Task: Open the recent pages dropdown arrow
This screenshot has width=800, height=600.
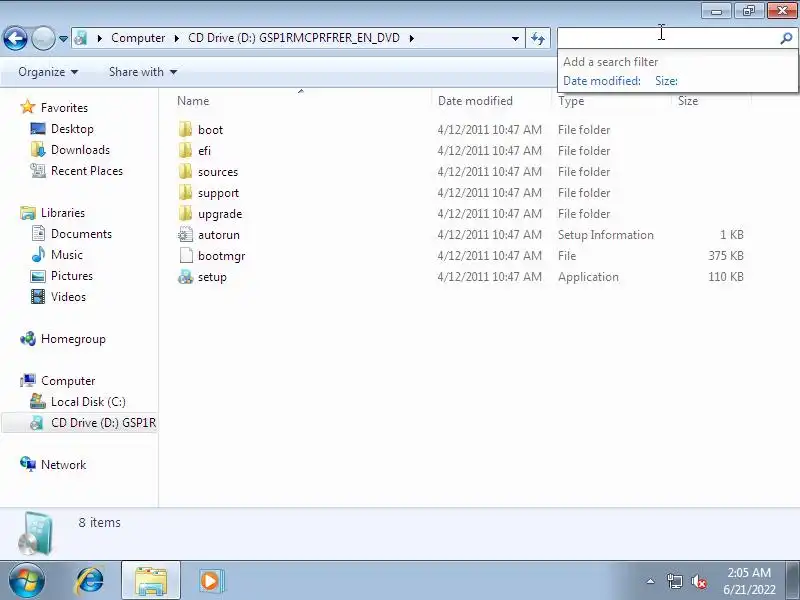Action: 63,38
